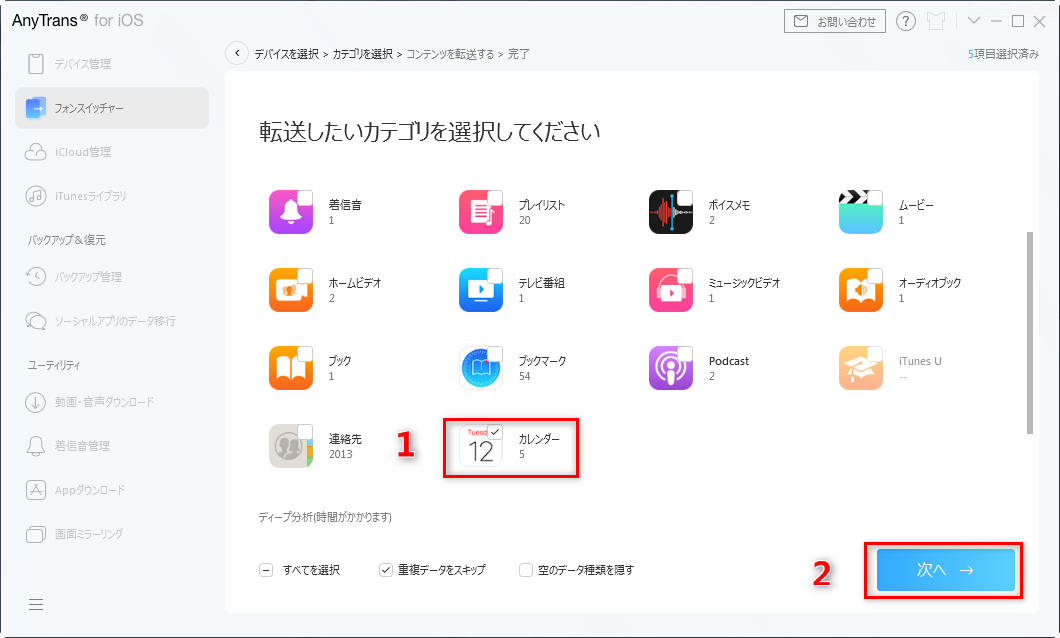Open 着信音管理 in the sidebar

click(x=112, y=445)
